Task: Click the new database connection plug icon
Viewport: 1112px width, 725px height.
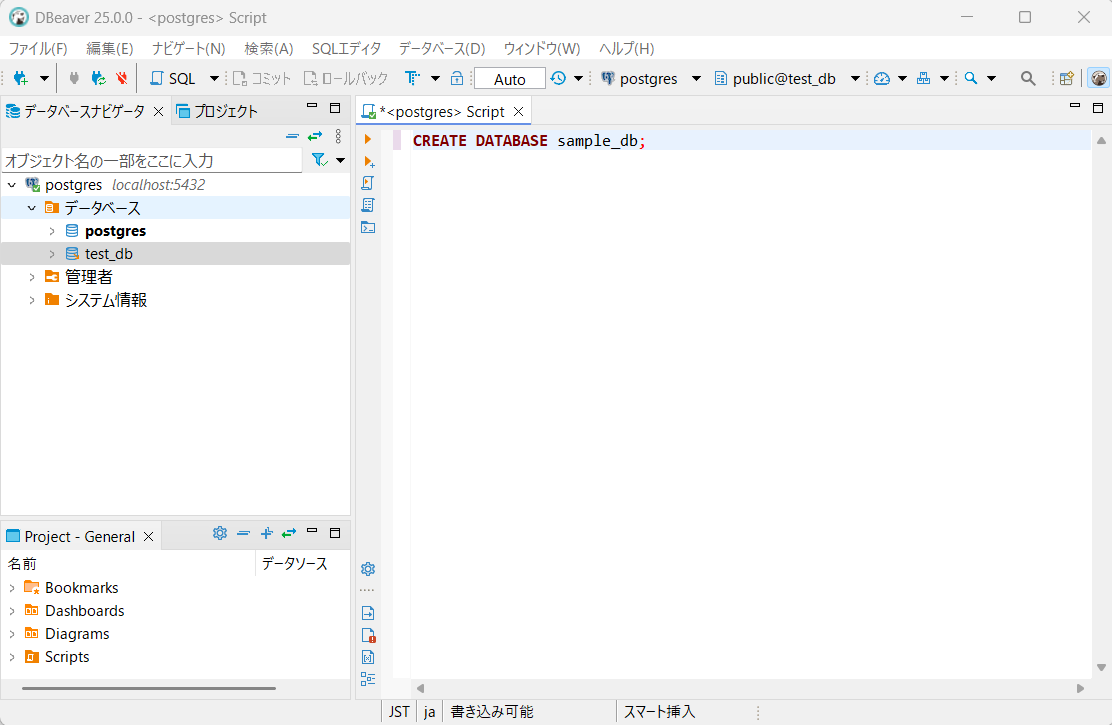Action: point(20,78)
